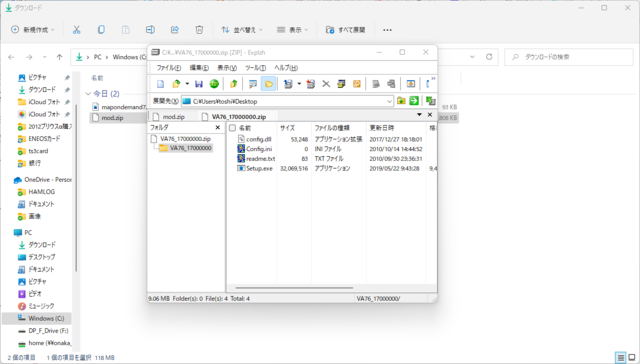Collapse the 今日 (2) group
Image resolution: width=640 pixels, height=364 pixels.
[88, 94]
